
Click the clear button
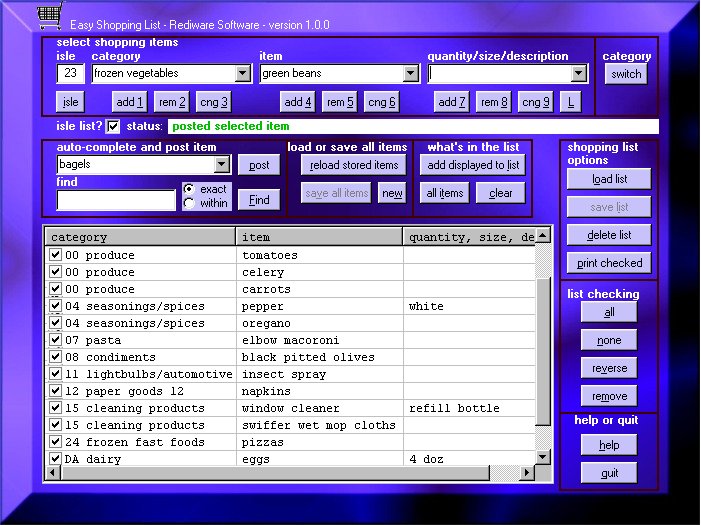pos(501,193)
